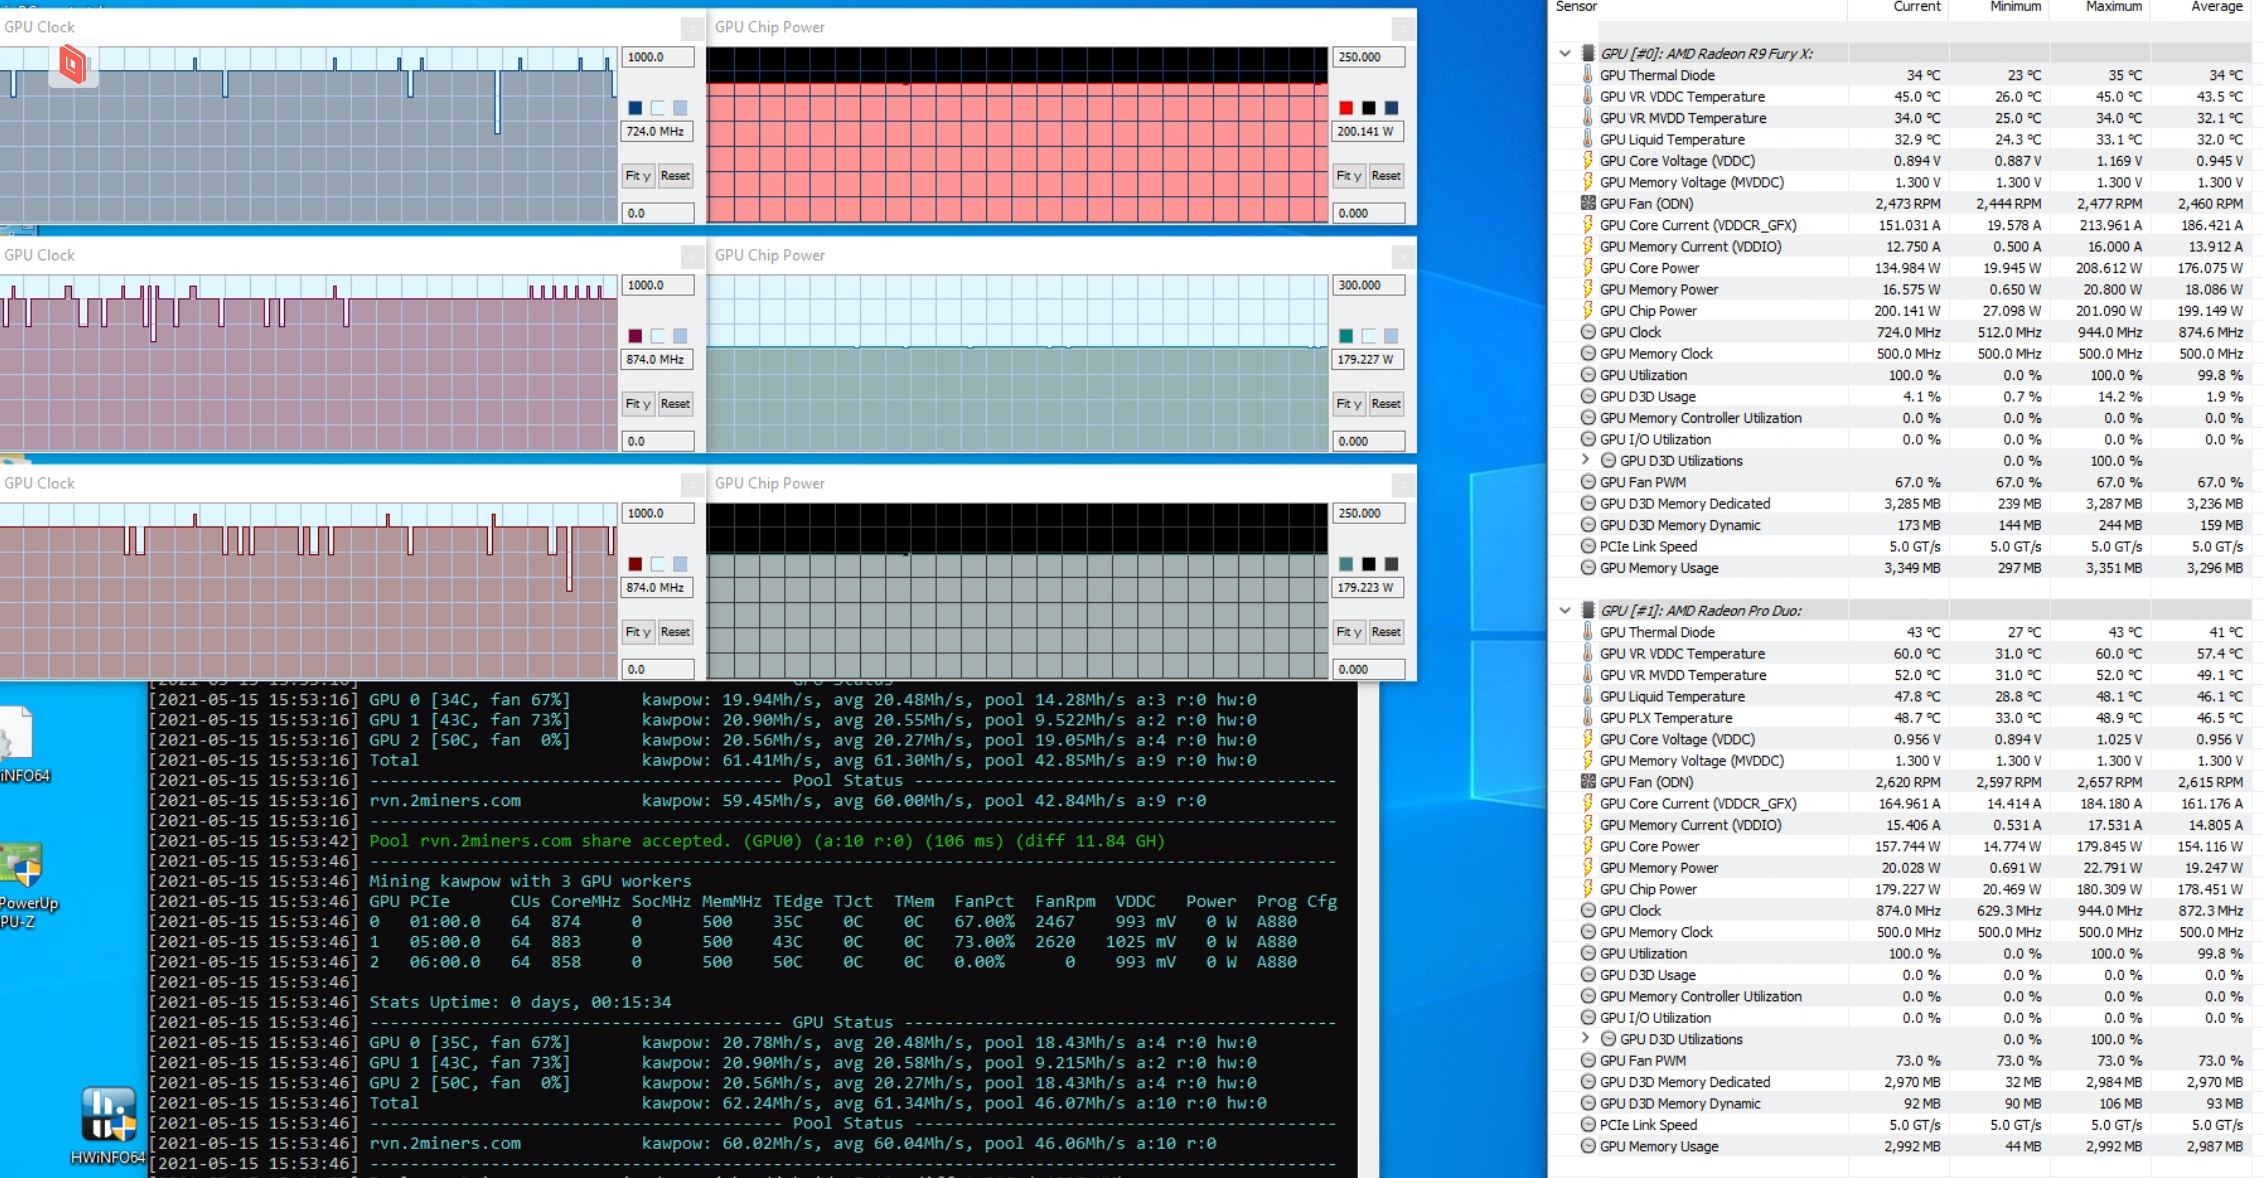Screen dimensions: 2263x1178
Task: Click Reset on the 200.141 W Chip Power graph
Action: pyautogui.click(x=1386, y=176)
